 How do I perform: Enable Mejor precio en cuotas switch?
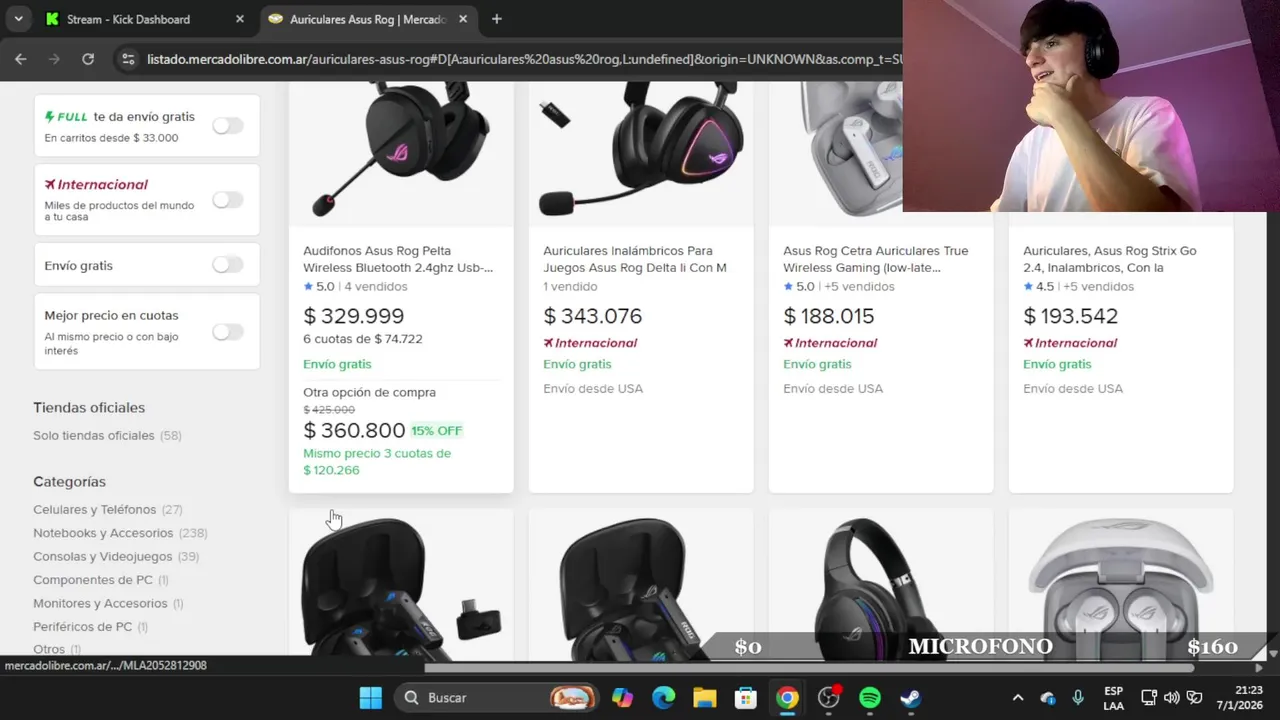pyautogui.click(x=228, y=331)
